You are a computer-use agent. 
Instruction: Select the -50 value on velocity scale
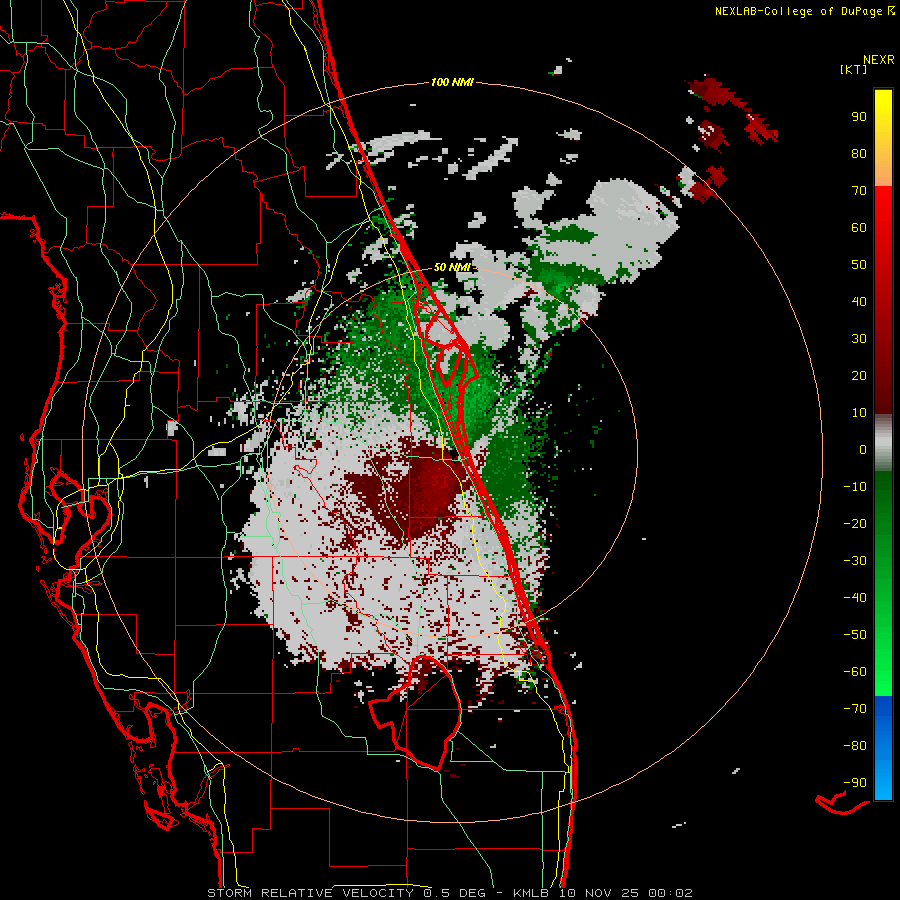(x=855, y=635)
